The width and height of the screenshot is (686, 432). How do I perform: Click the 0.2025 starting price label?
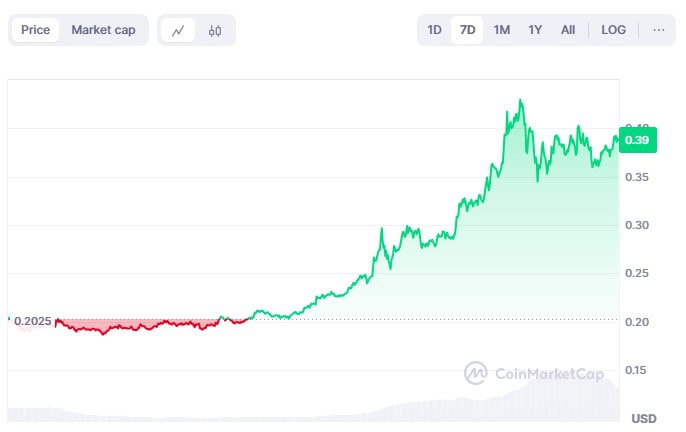click(33, 321)
